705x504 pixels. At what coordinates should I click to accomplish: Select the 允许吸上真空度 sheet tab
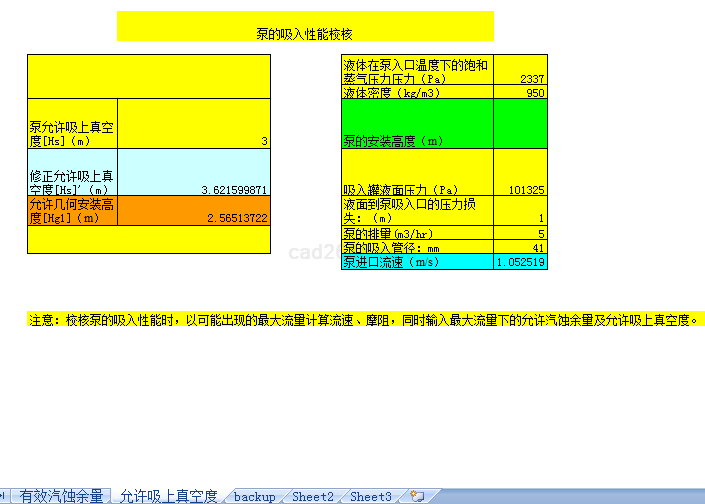168,496
